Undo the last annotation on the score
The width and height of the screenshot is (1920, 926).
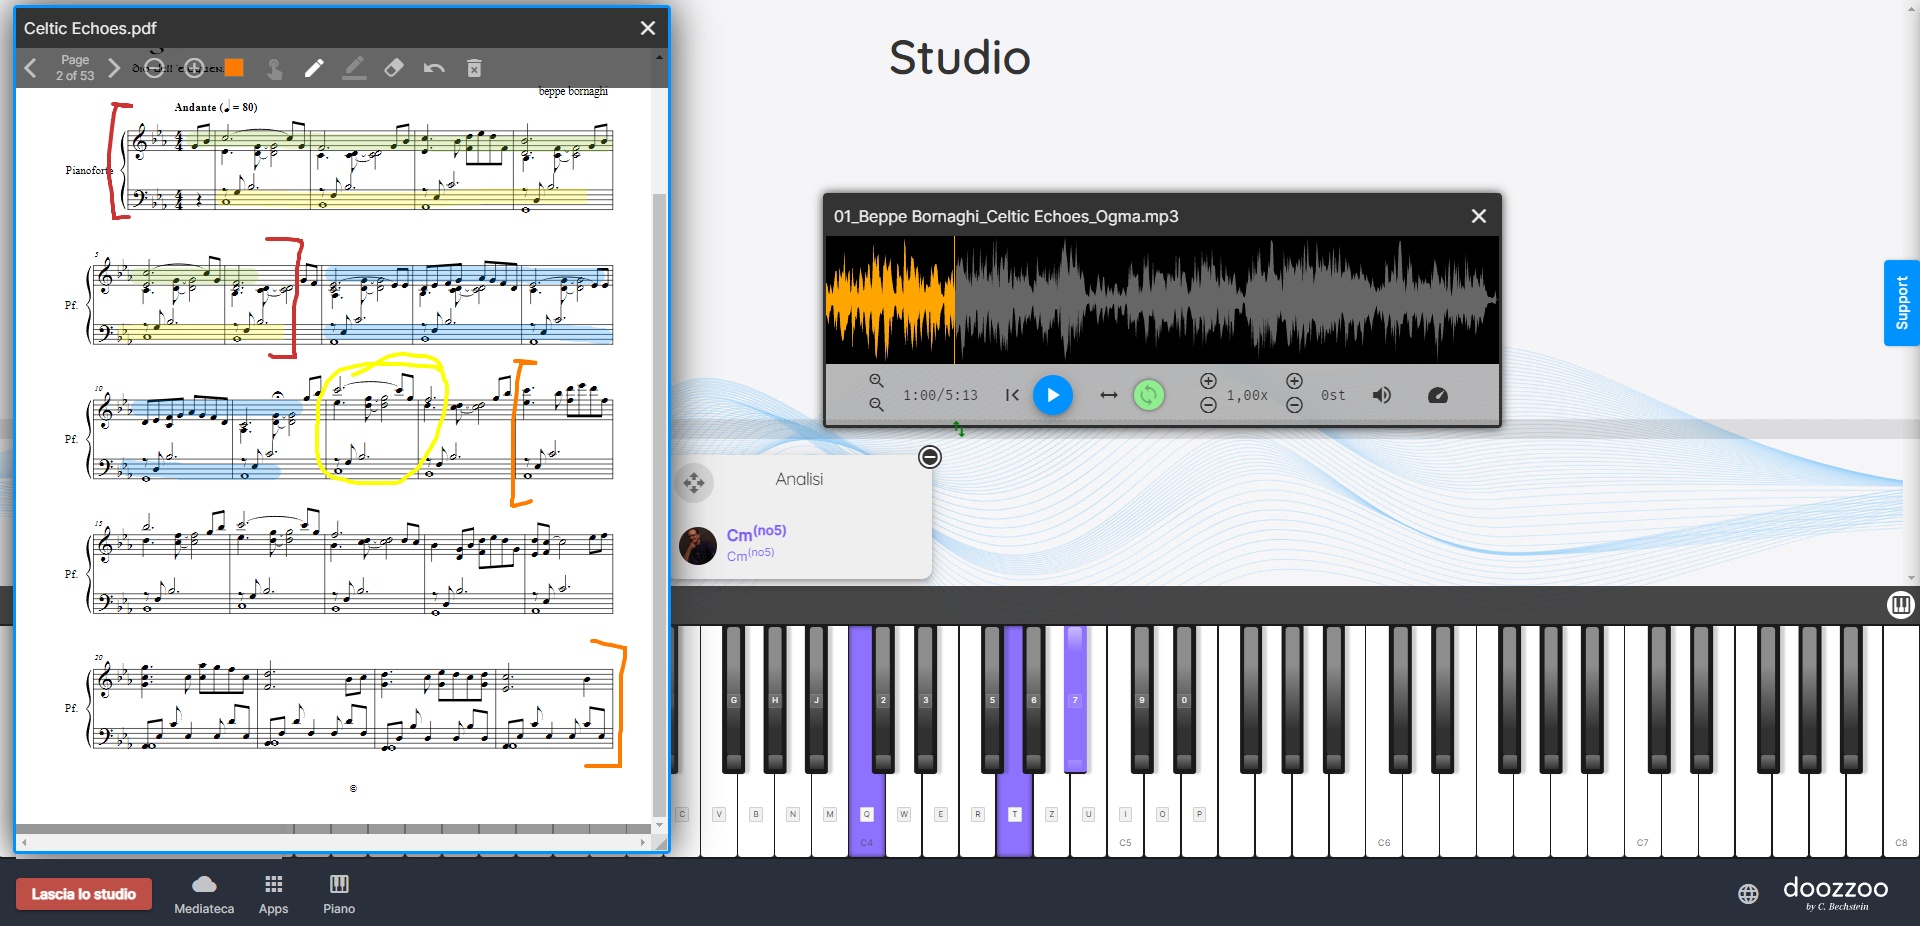(x=434, y=68)
